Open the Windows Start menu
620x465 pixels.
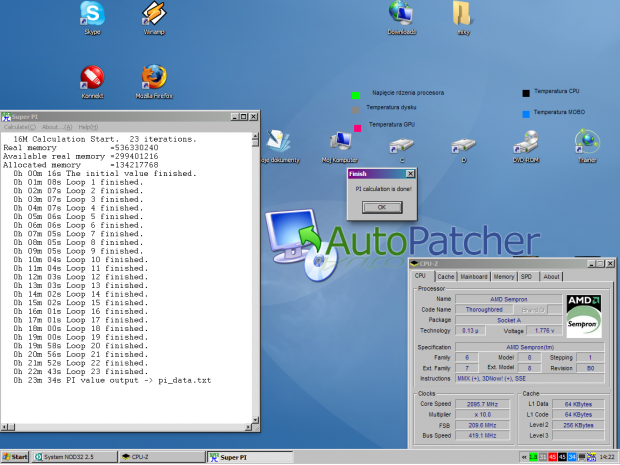pyautogui.click(x=15, y=457)
